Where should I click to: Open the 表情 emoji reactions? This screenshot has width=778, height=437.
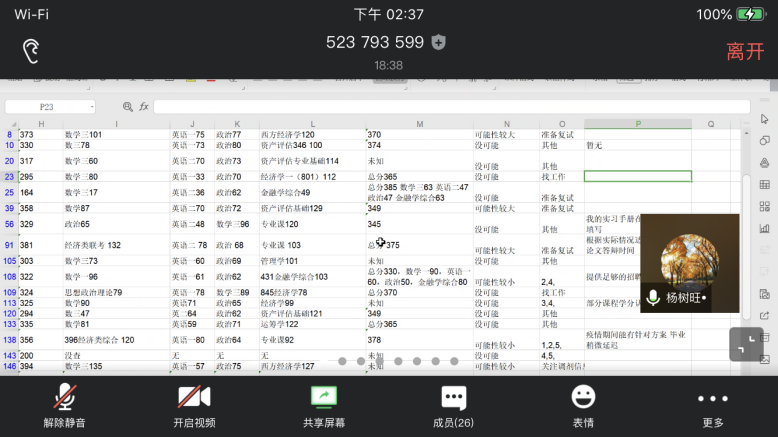click(583, 405)
